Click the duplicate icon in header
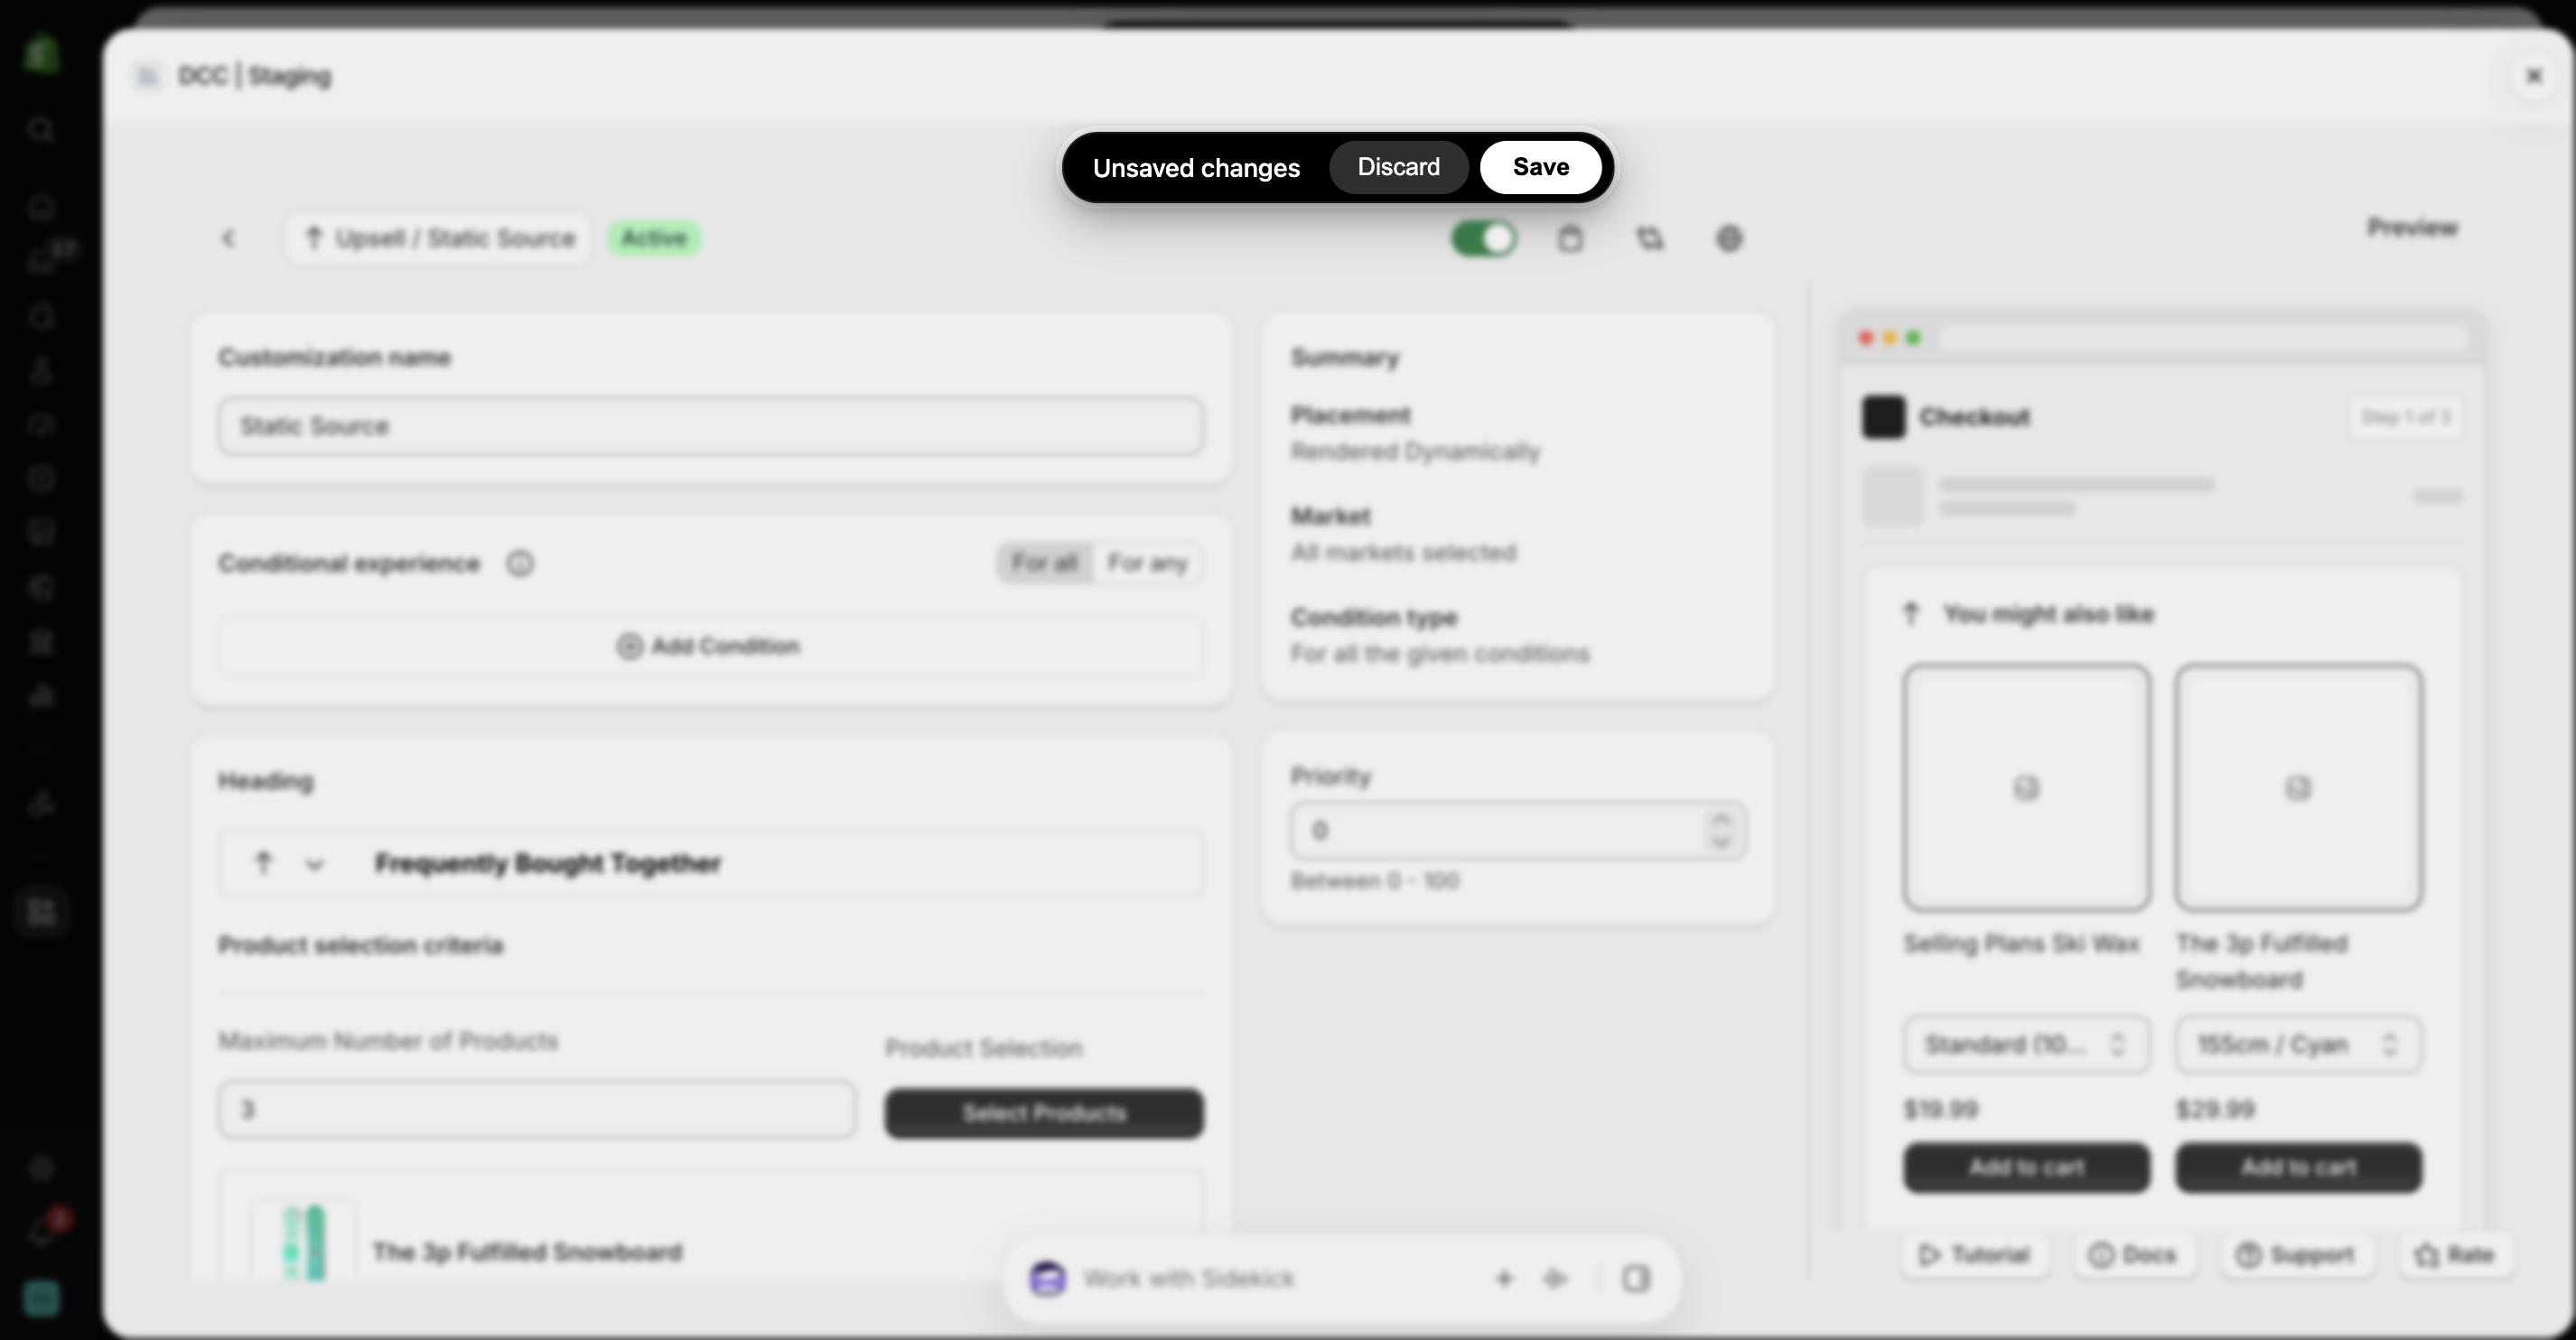This screenshot has height=1340, width=2576. click(1650, 239)
